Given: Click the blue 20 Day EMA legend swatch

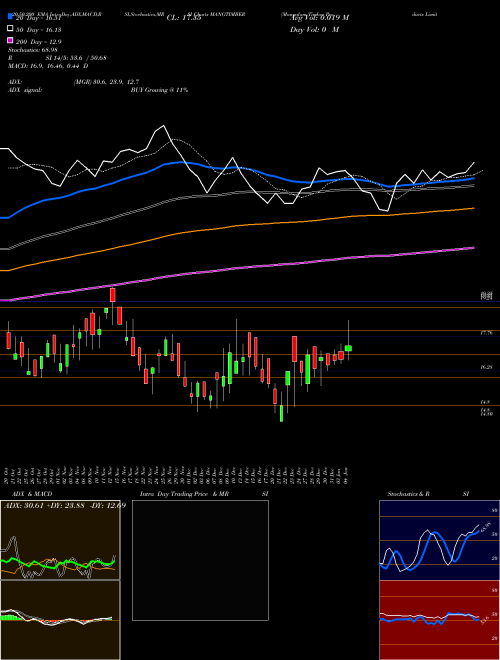Looking at the screenshot, I should [x=10, y=17].
